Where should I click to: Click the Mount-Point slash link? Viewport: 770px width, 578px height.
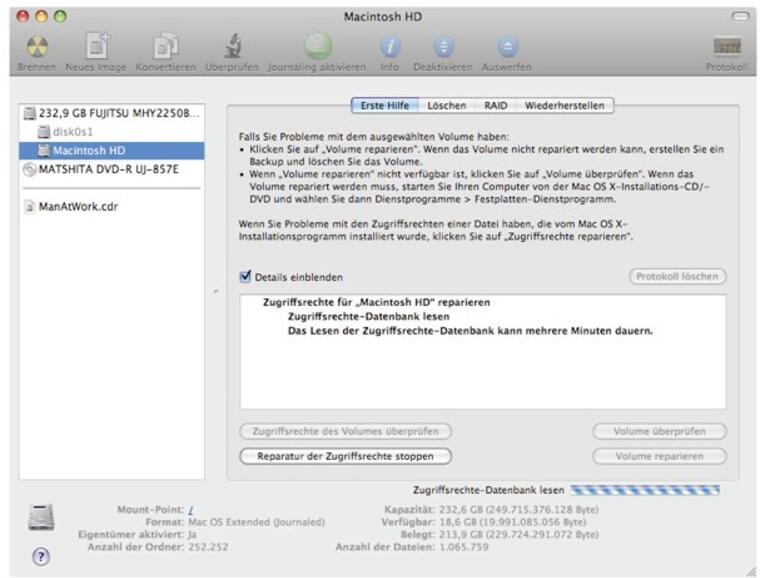click(191, 510)
